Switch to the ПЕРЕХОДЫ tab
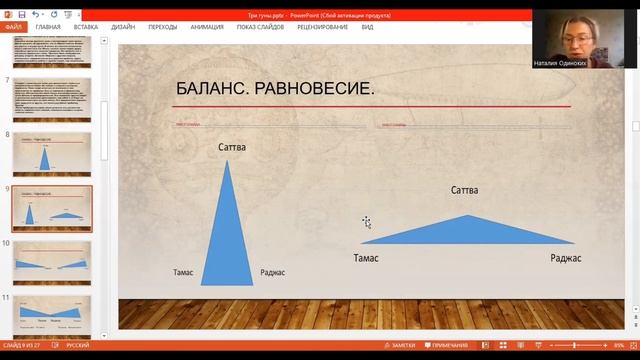The width and height of the screenshot is (640, 360). pos(162,27)
